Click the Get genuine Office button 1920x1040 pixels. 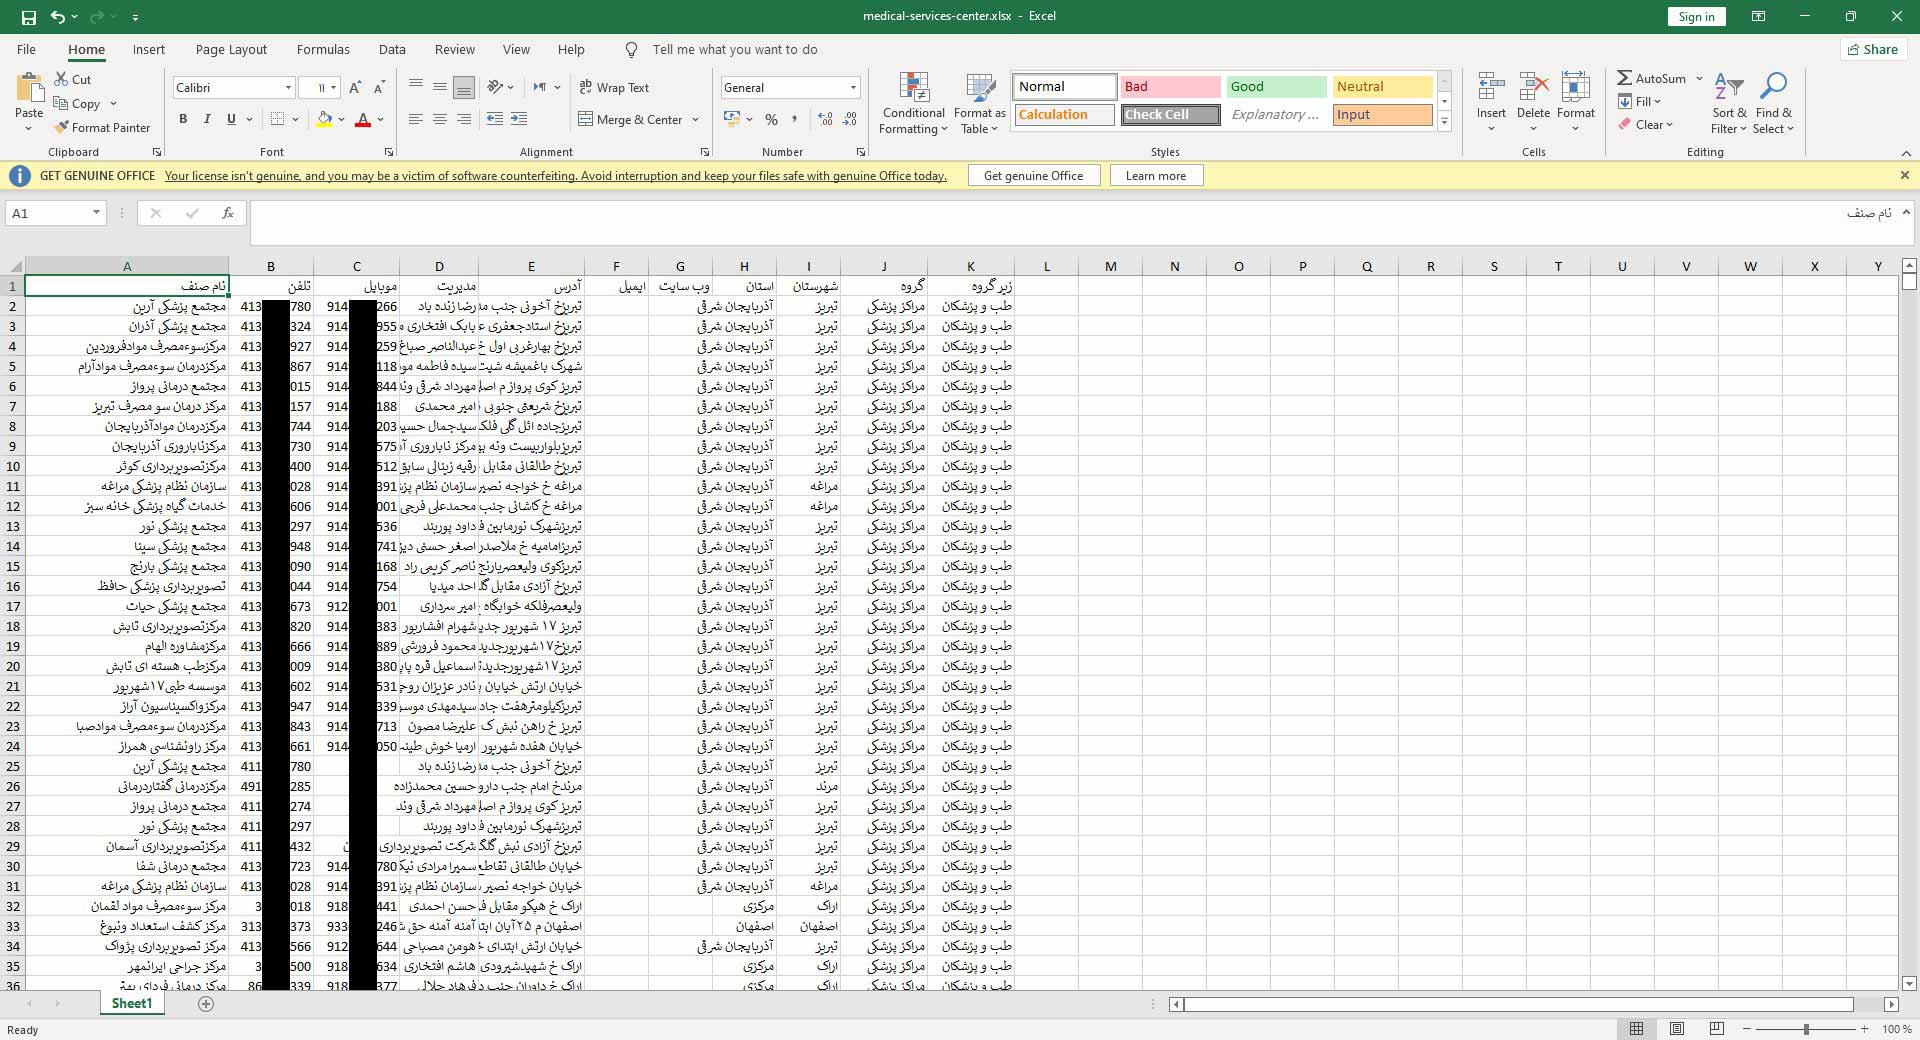coord(1033,176)
